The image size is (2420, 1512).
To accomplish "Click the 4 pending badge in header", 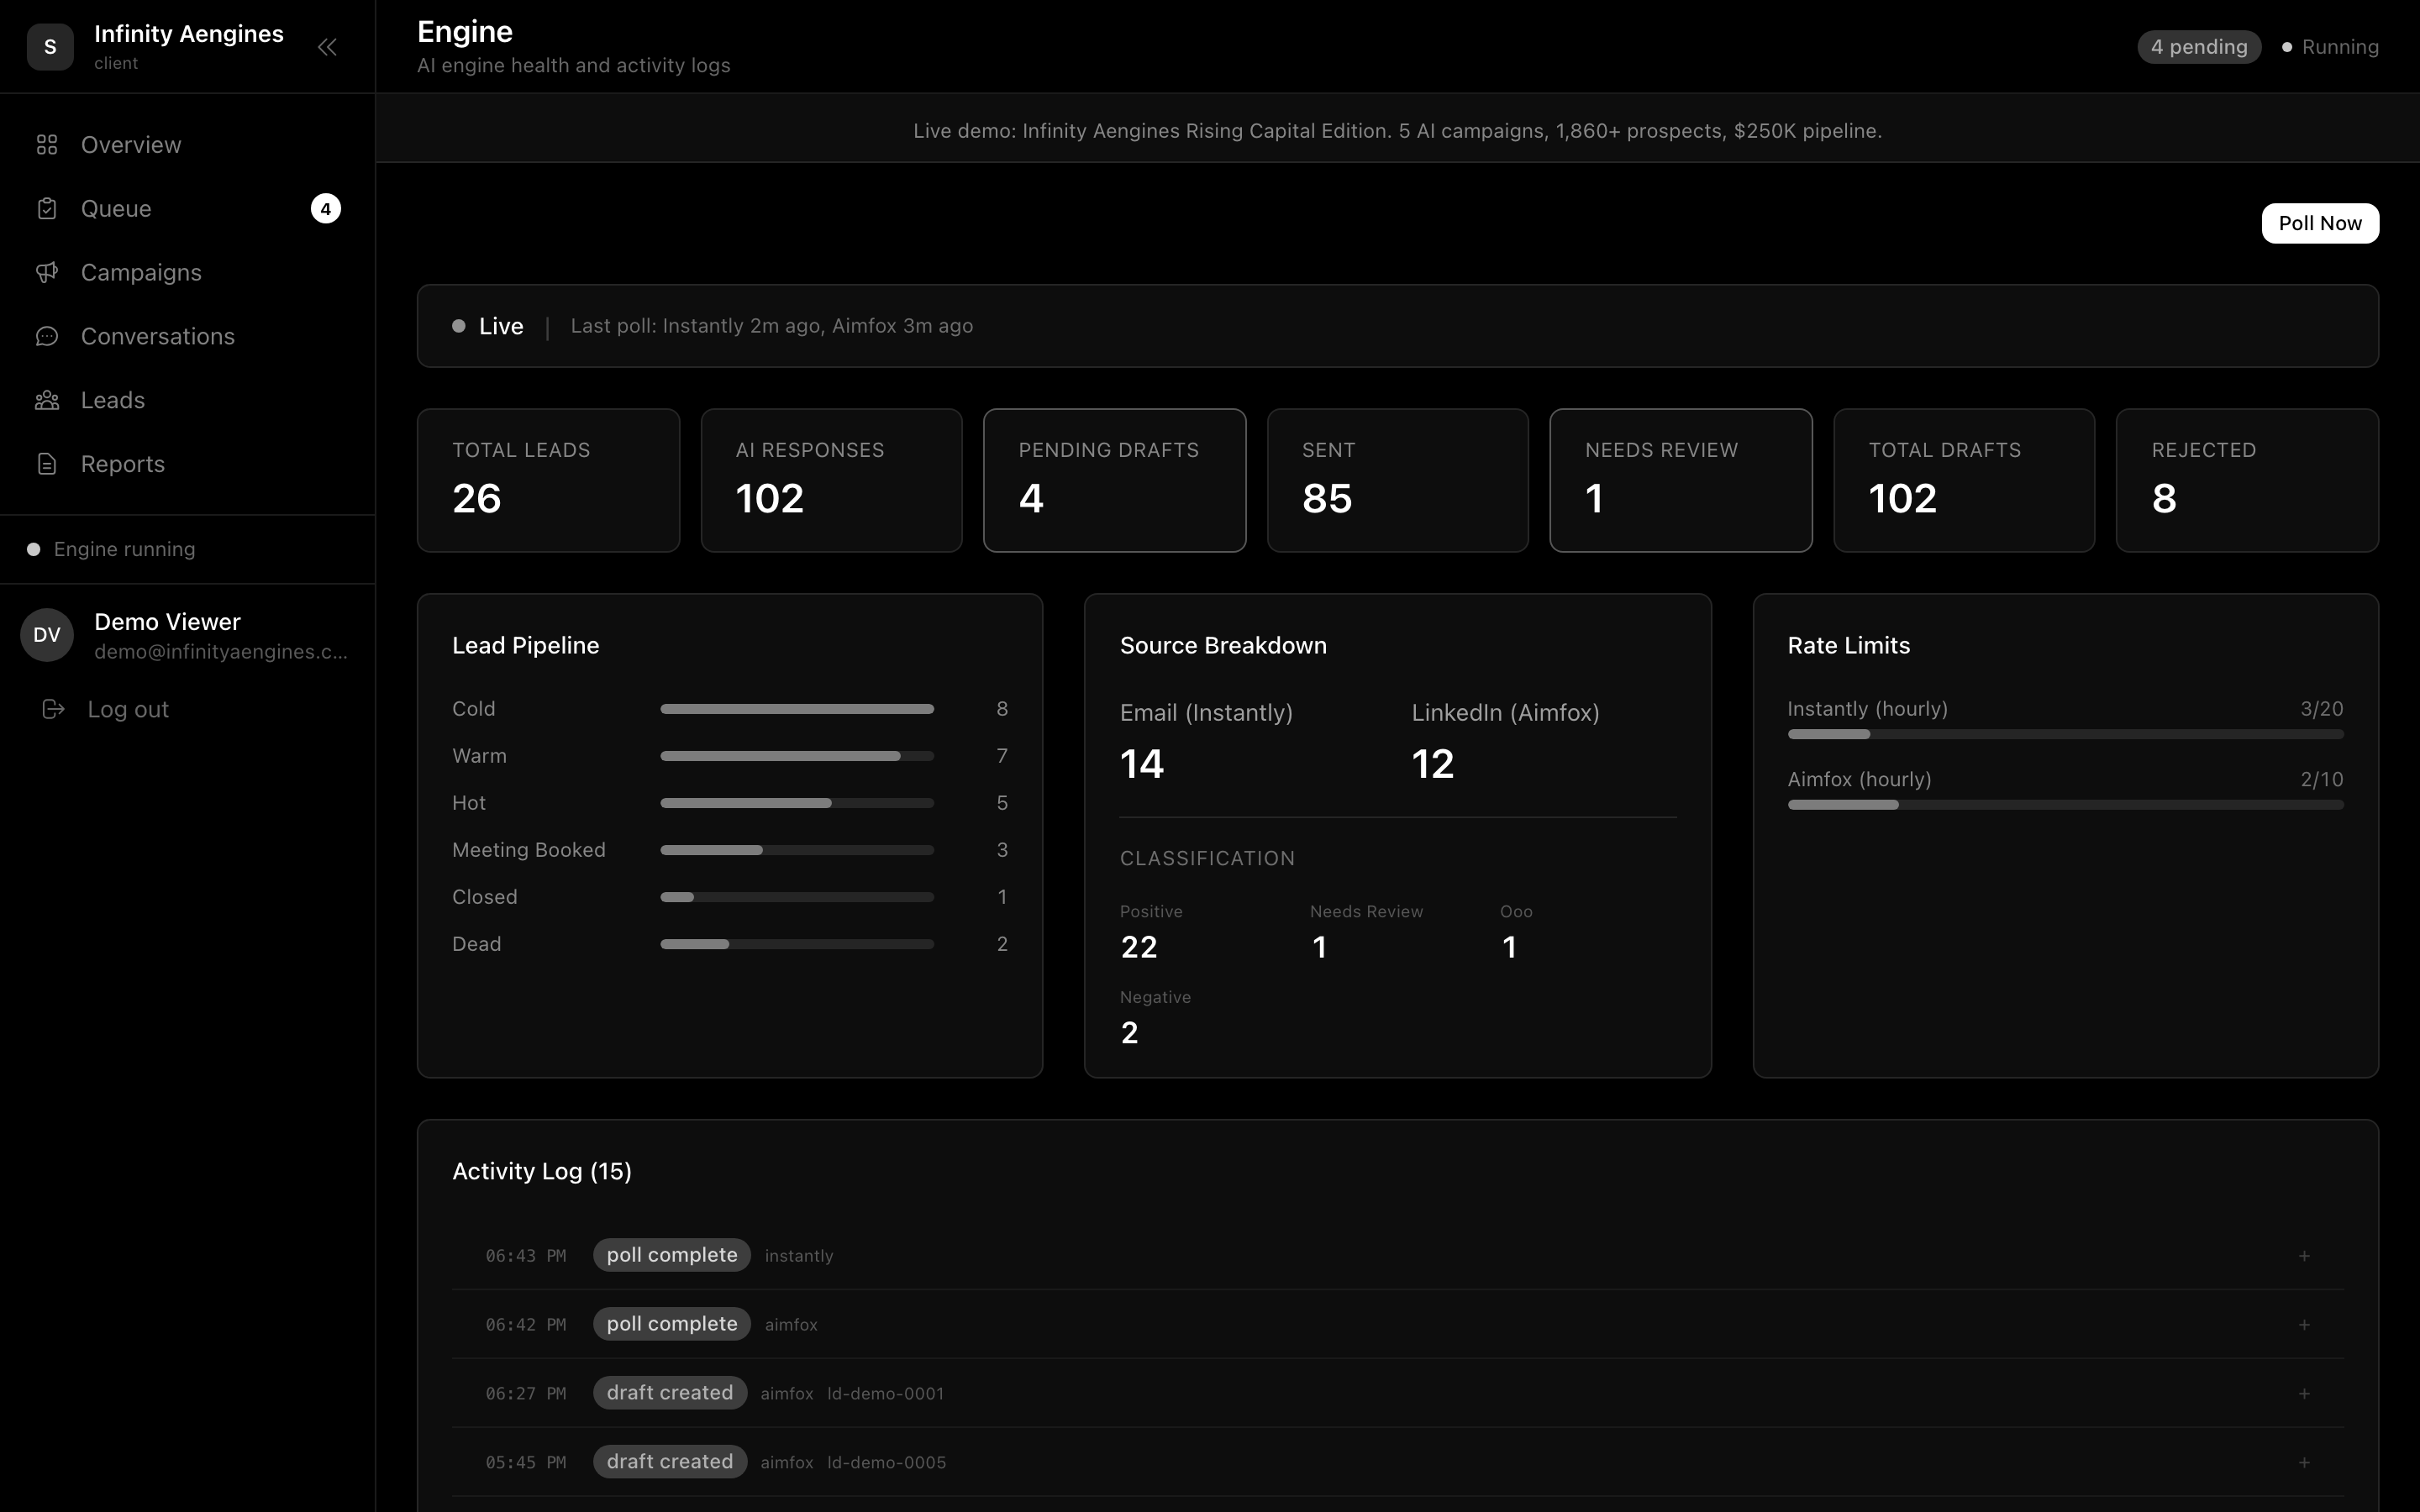I will (2198, 47).
